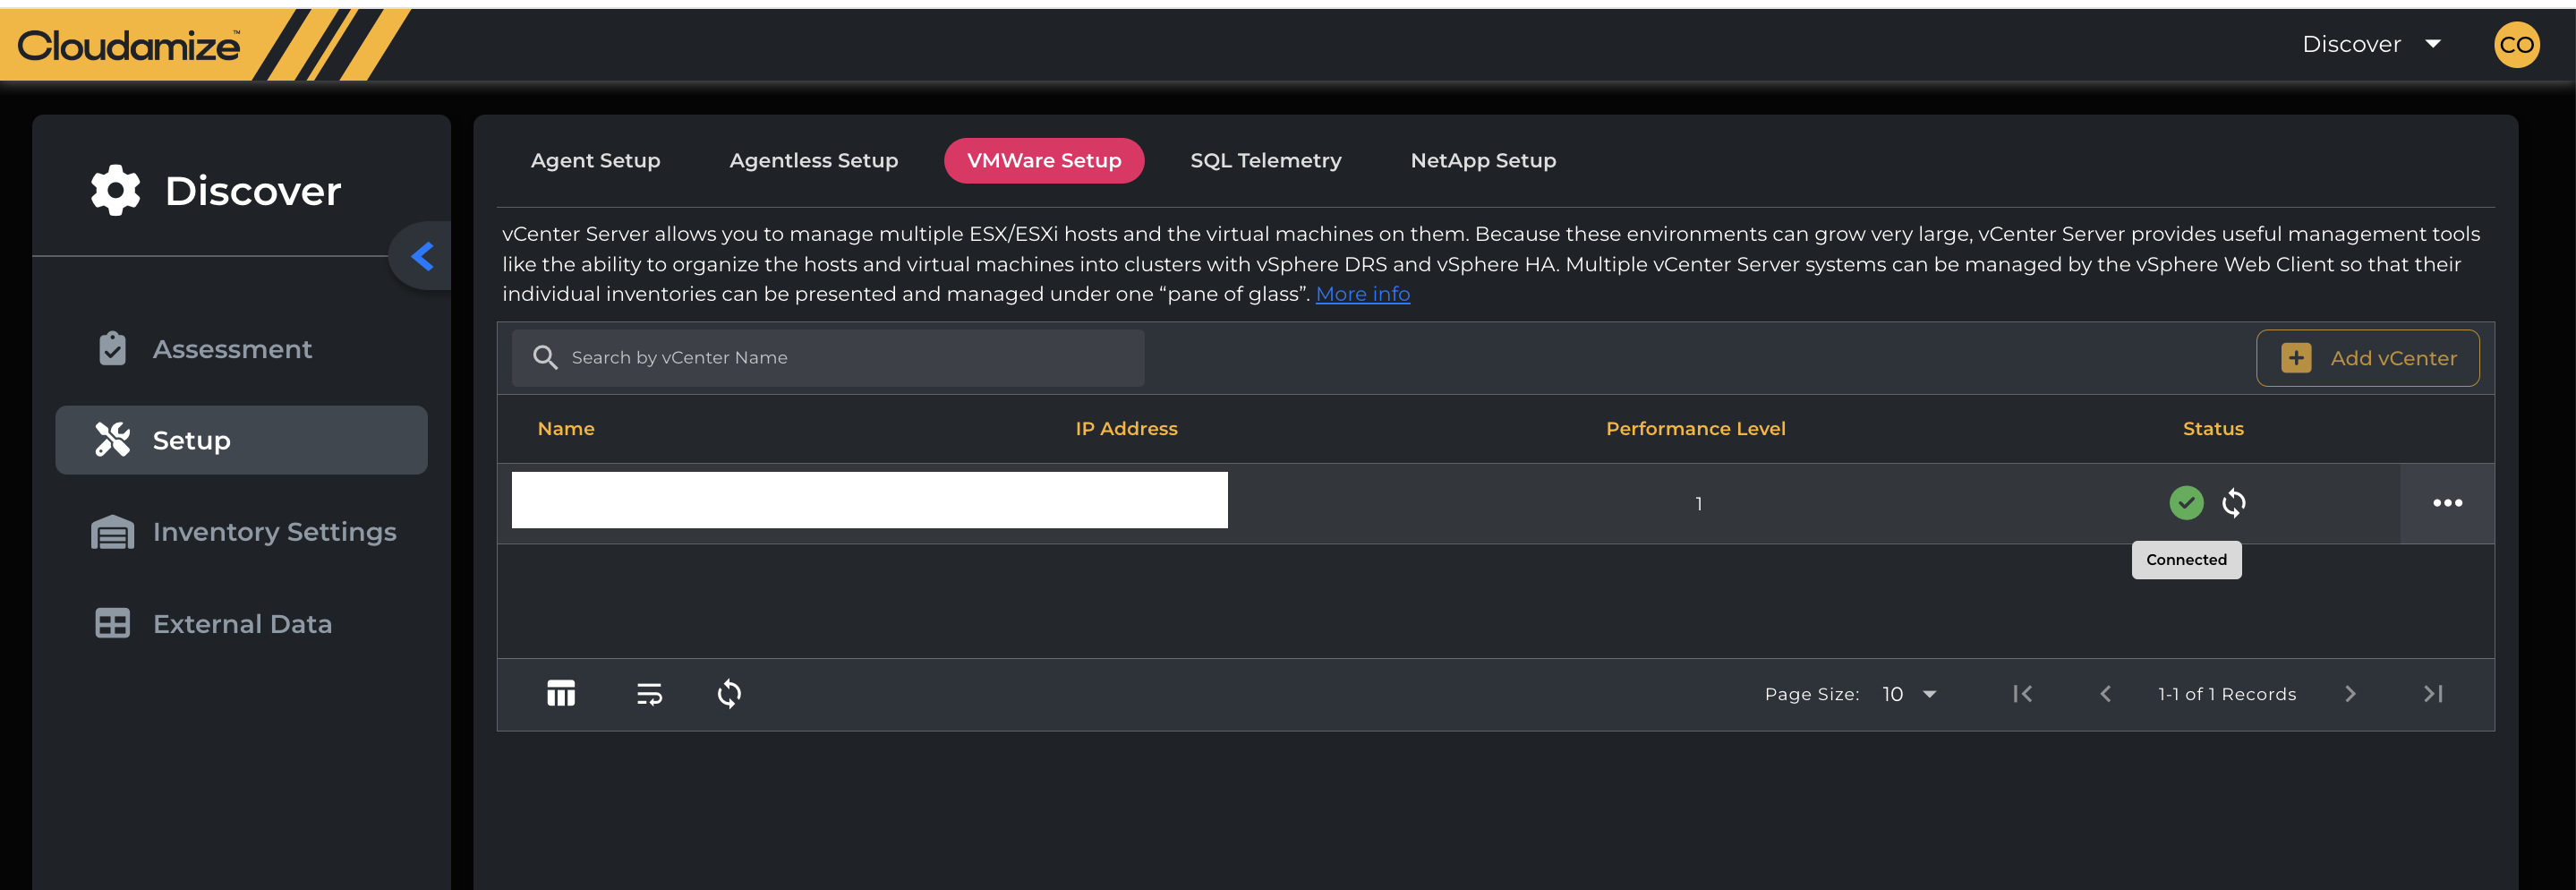Go to the next page
The image size is (2576, 890).
coord(2350,694)
